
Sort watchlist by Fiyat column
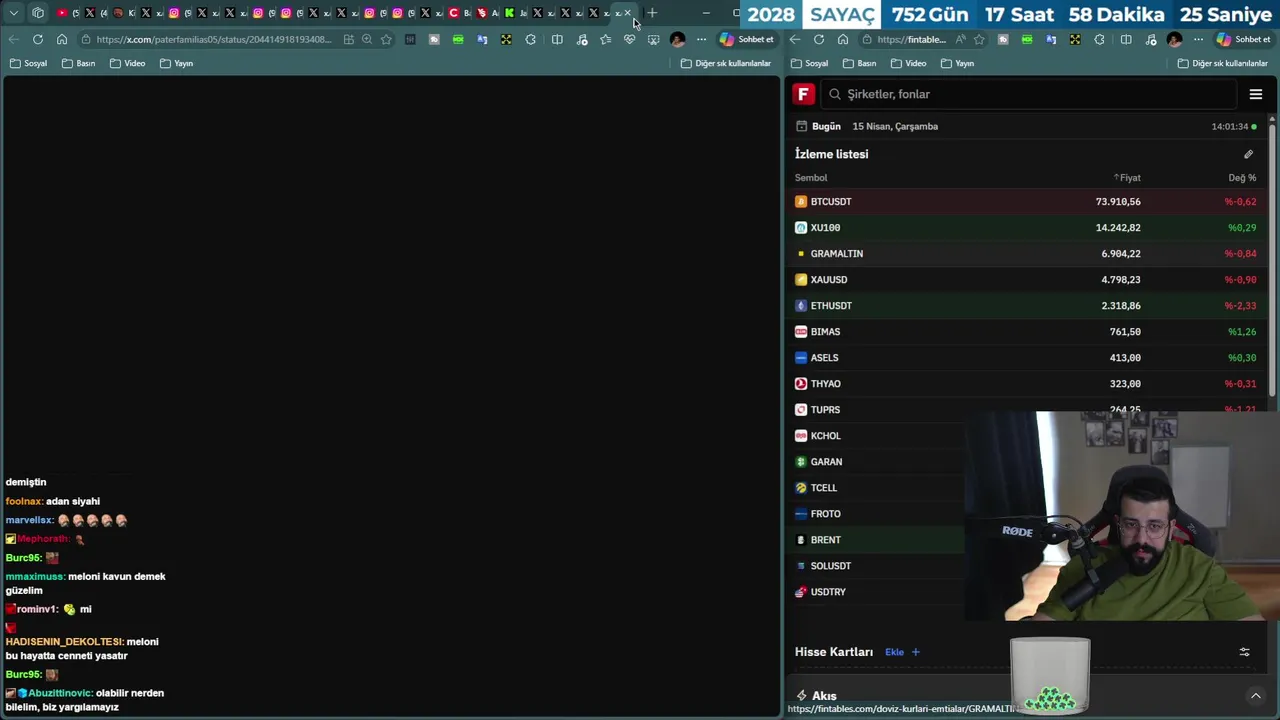click(x=1127, y=178)
